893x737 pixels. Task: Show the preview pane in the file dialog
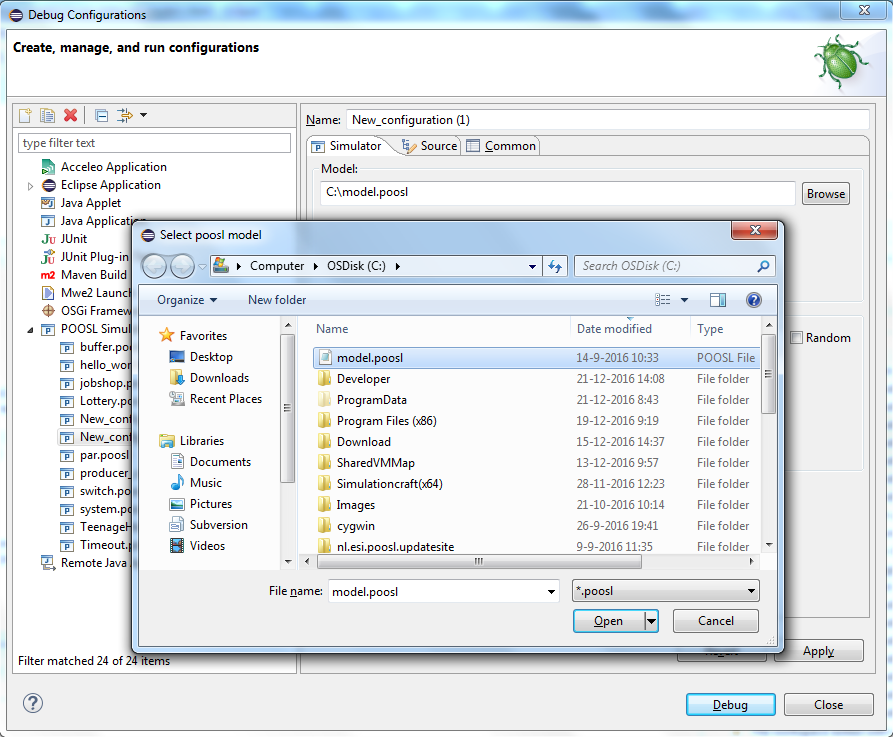click(x=717, y=300)
